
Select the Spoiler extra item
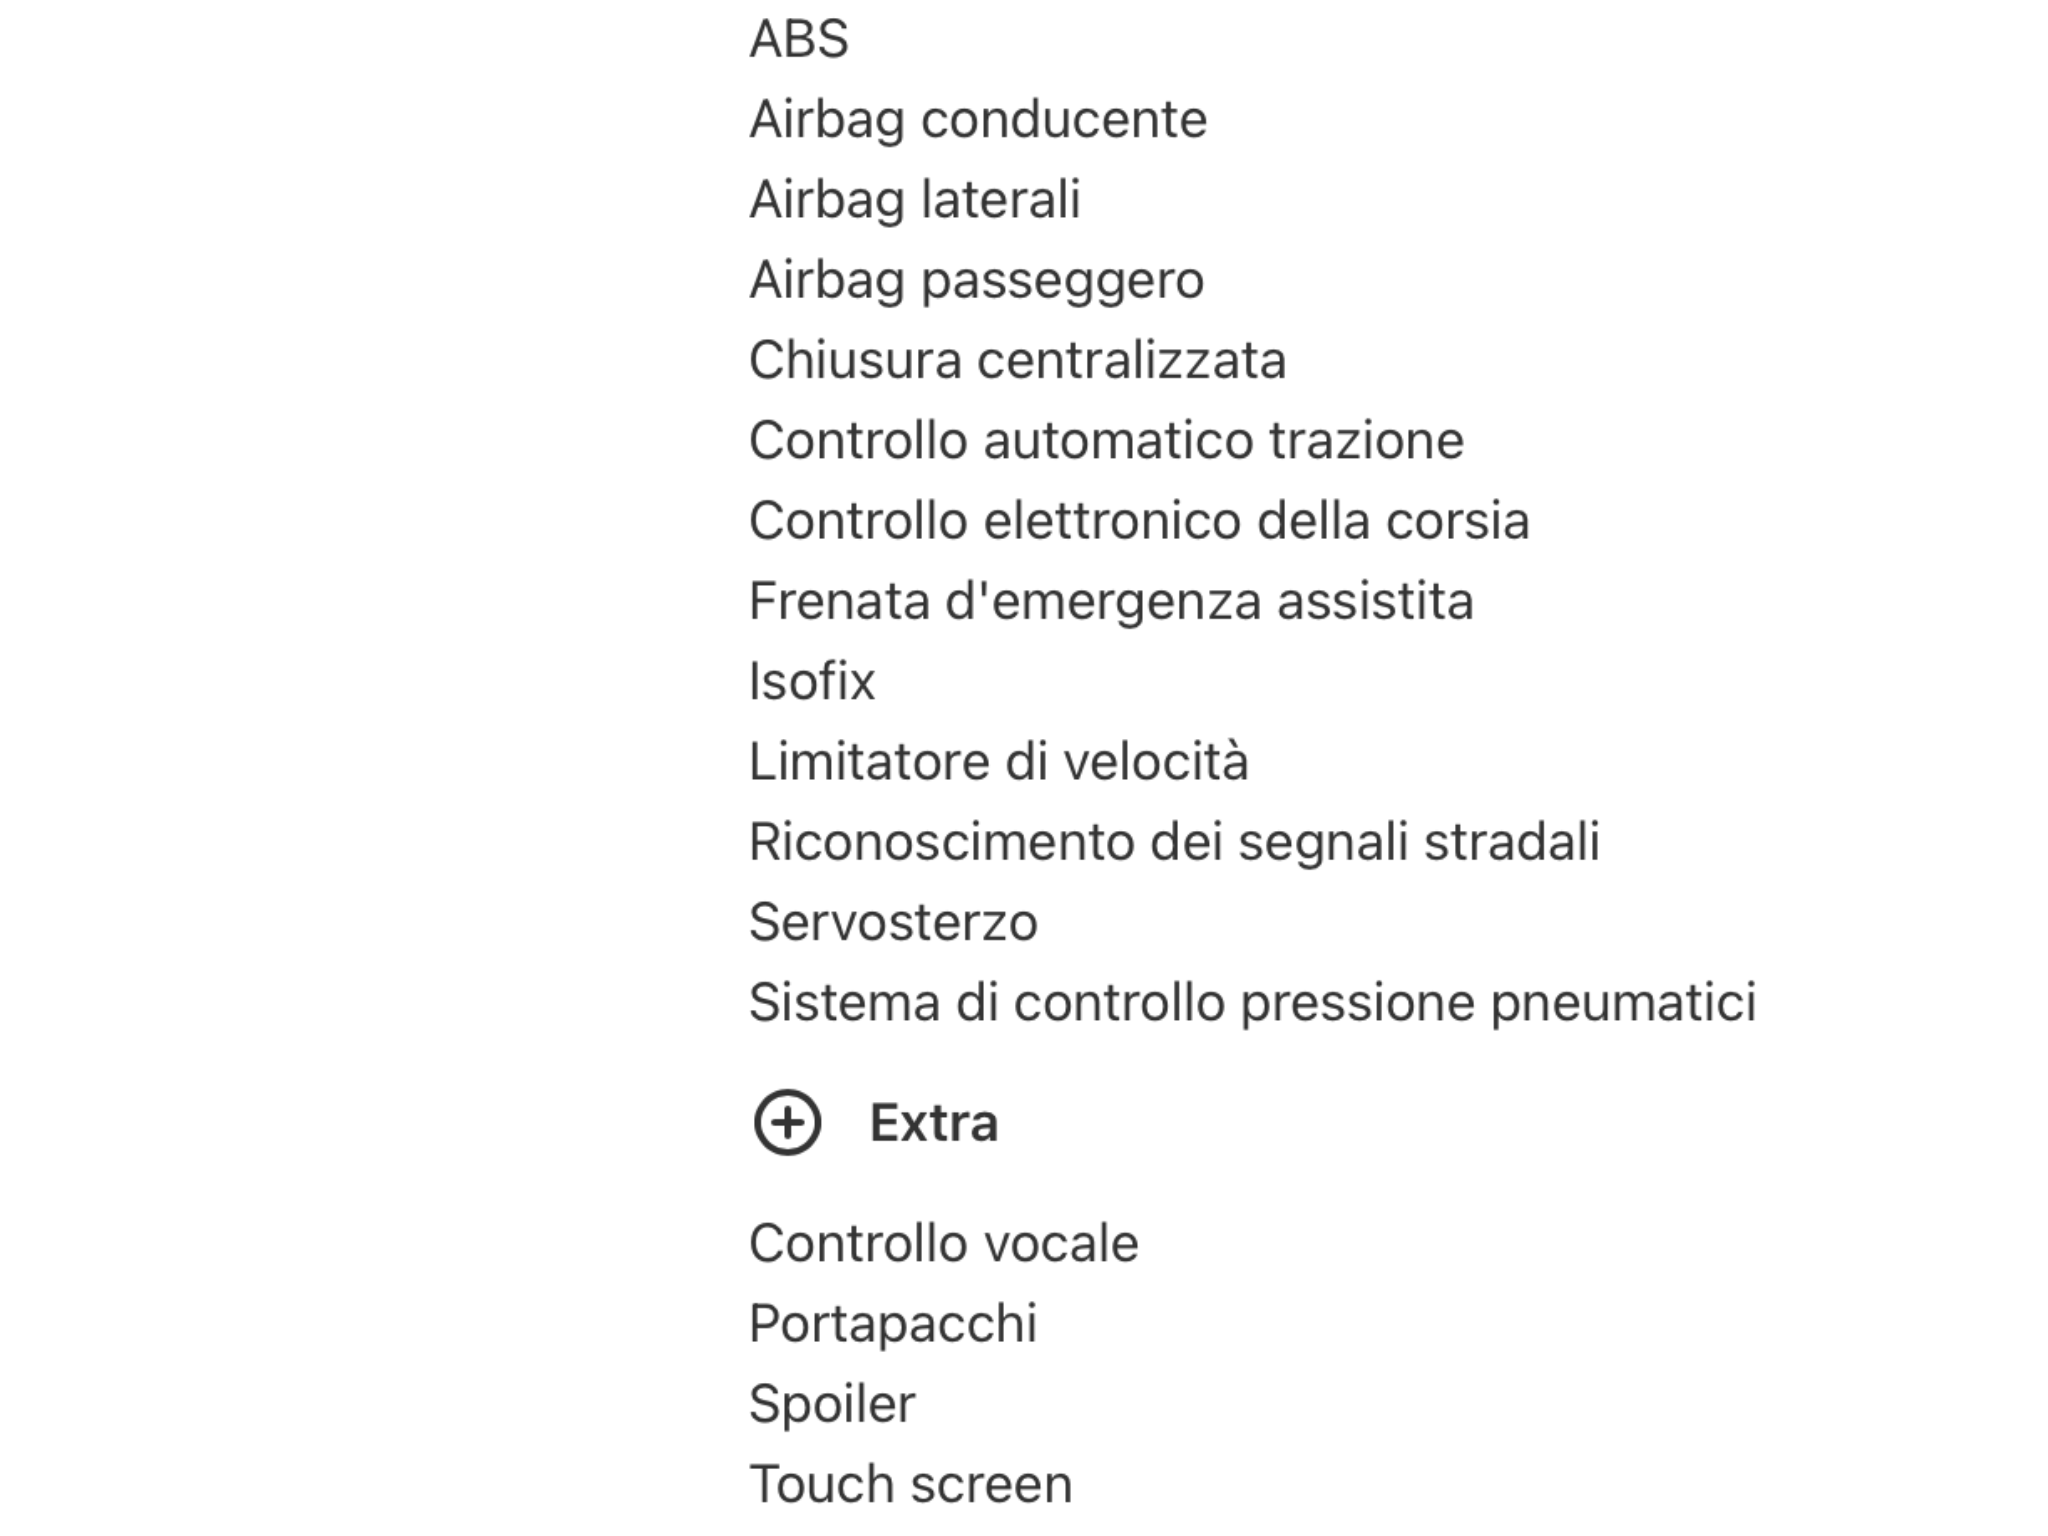[833, 1405]
